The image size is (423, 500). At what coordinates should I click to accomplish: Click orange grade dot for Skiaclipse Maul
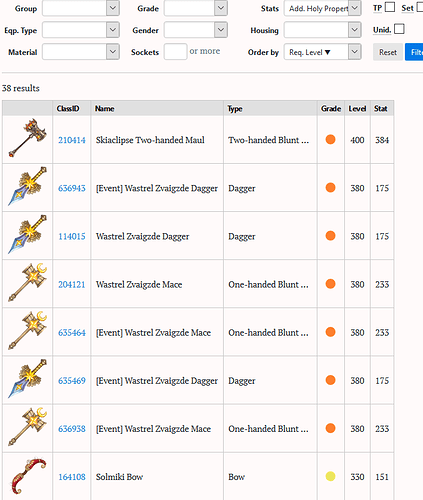[330, 139]
